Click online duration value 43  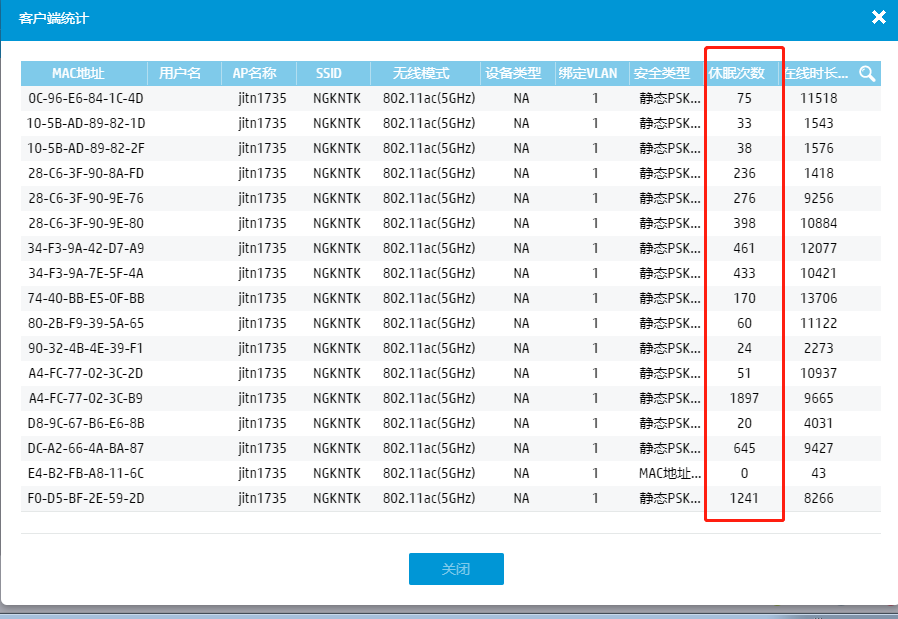tap(818, 474)
